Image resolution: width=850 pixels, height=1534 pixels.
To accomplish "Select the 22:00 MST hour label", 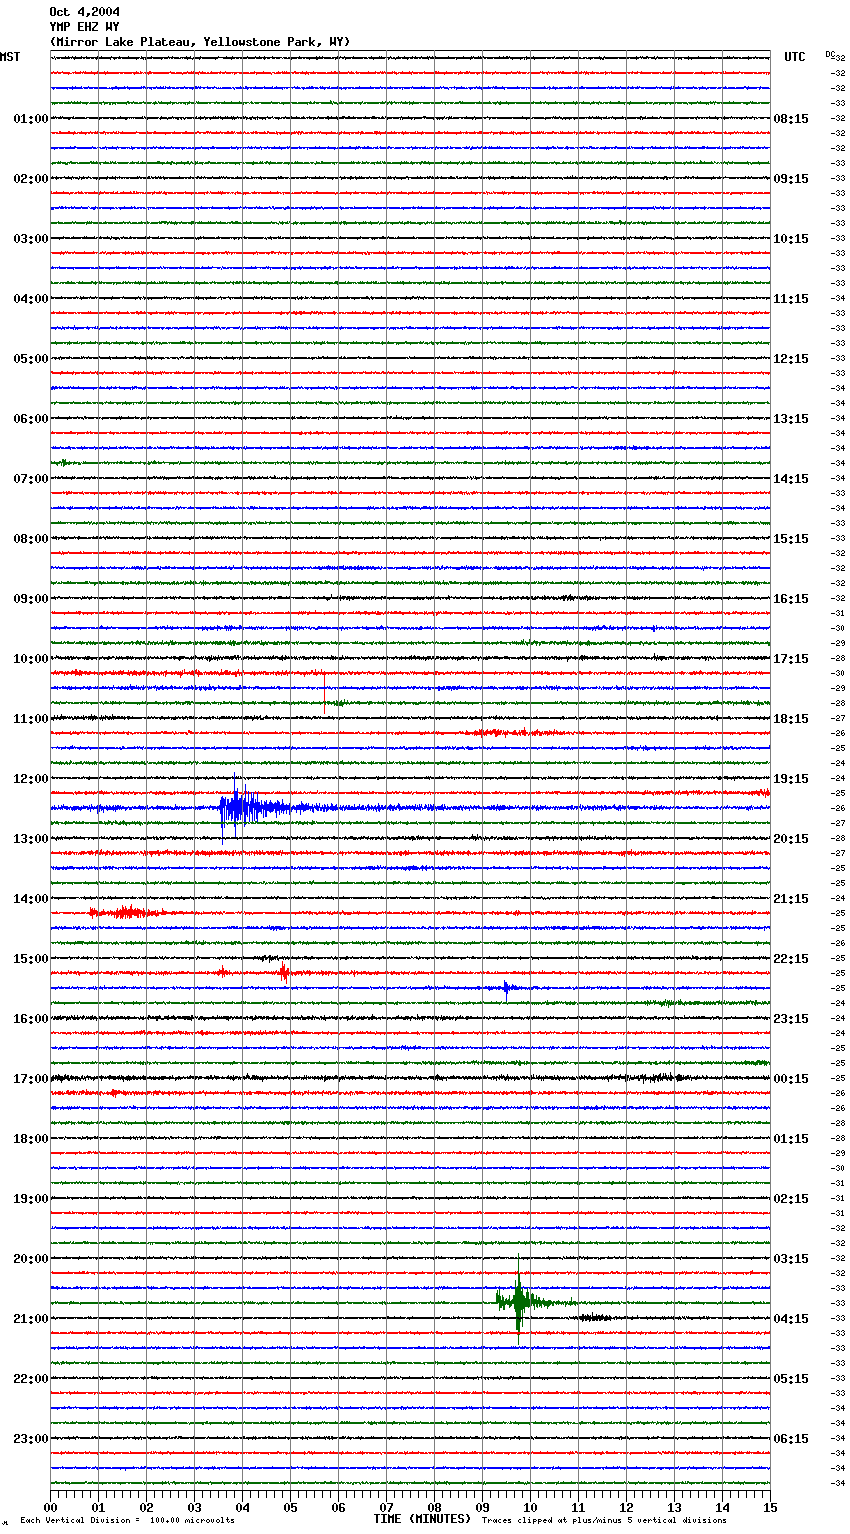I will click(x=31, y=1379).
